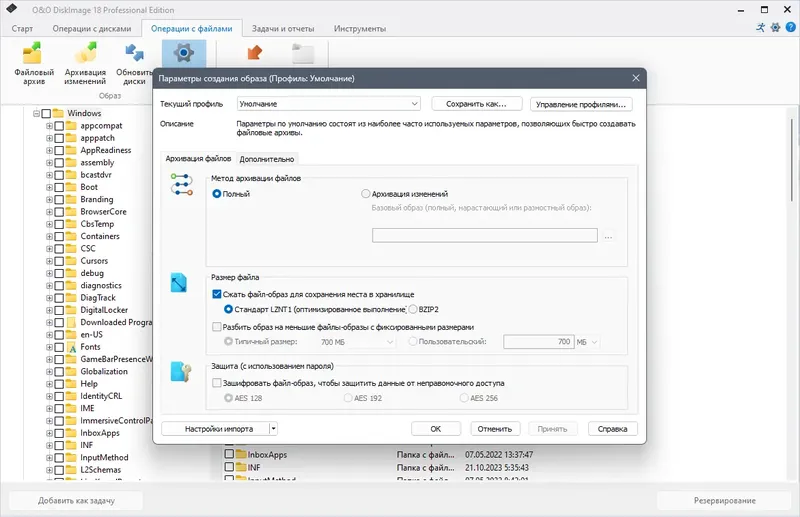The height and width of the screenshot is (517, 800).
Task: Collapse the Windows tree node
Action: [36, 113]
